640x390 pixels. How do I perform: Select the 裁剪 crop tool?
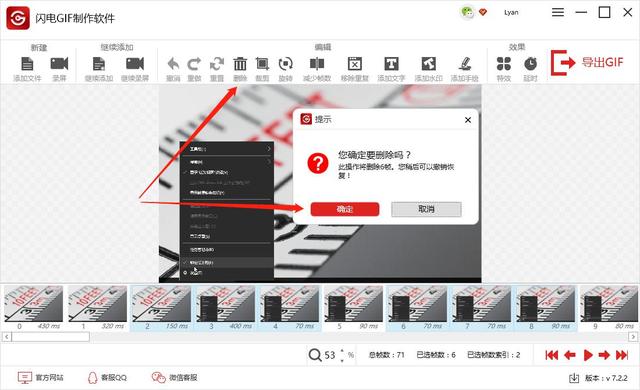tap(262, 64)
